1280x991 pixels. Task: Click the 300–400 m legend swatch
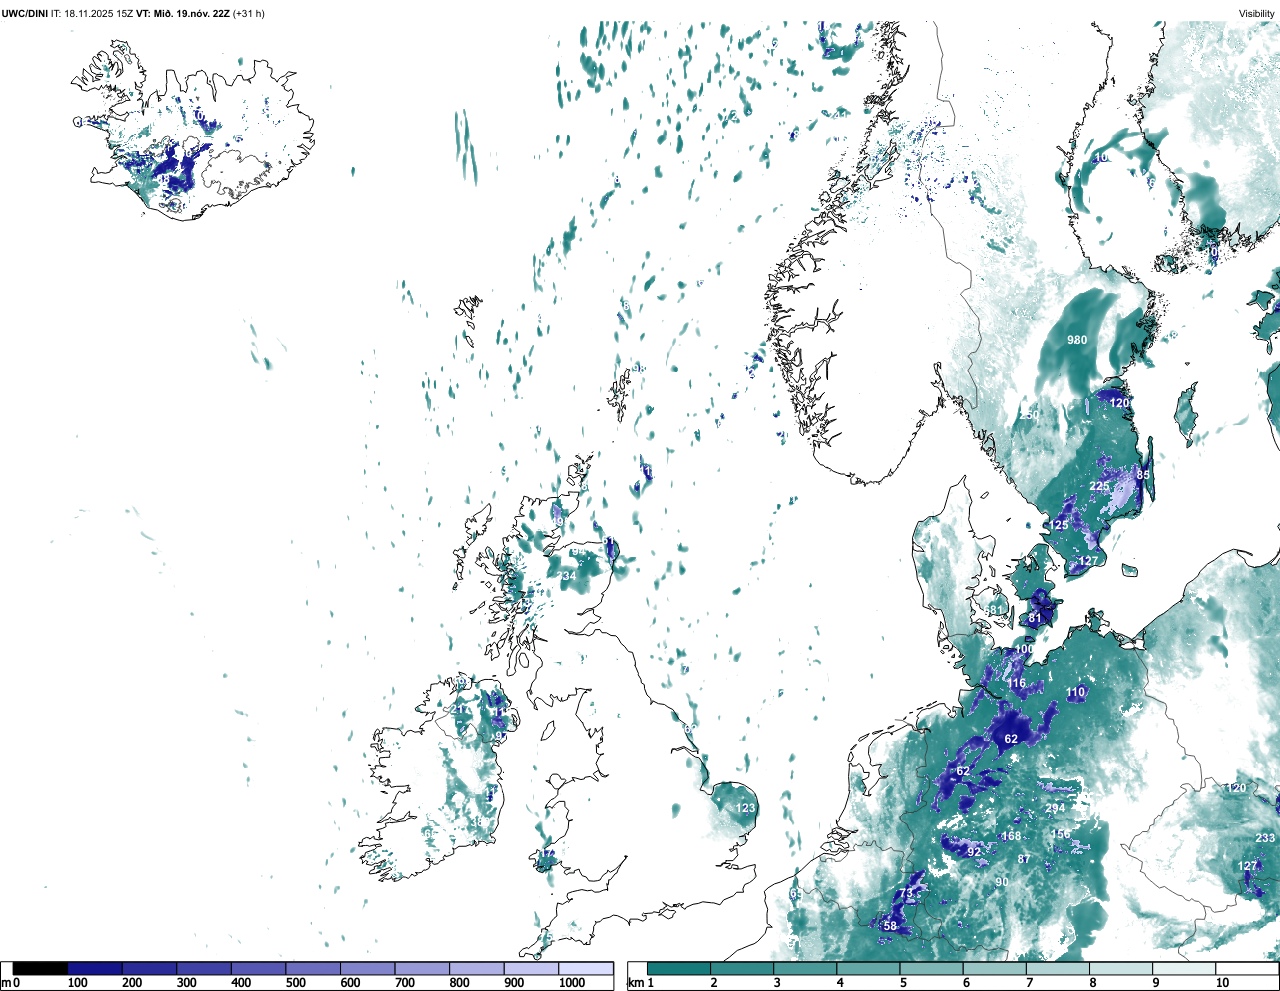click(204, 968)
